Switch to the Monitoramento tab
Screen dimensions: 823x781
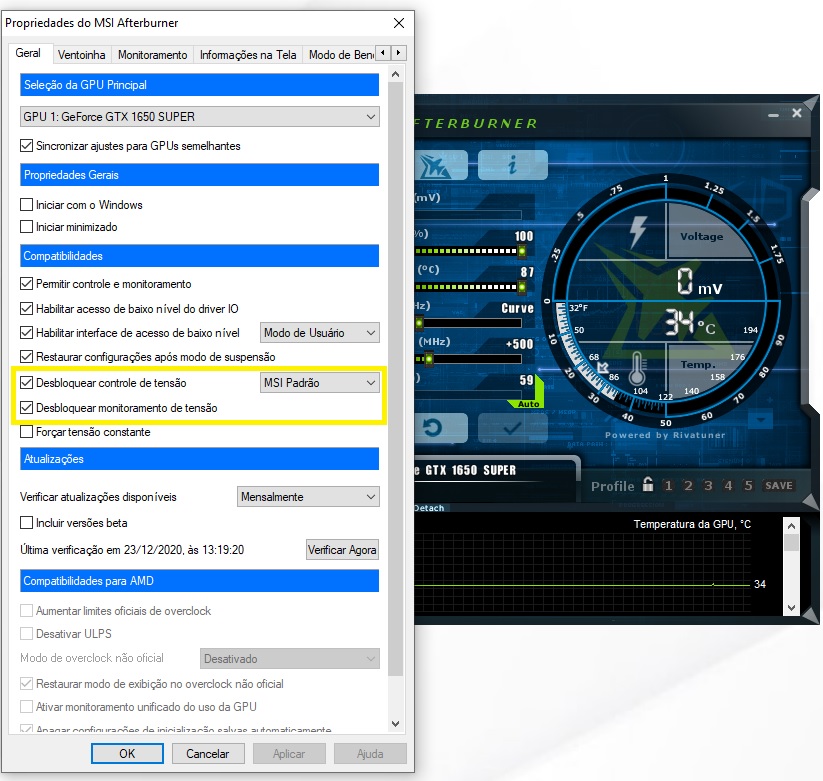pyautogui.click(x=153, y=55)
